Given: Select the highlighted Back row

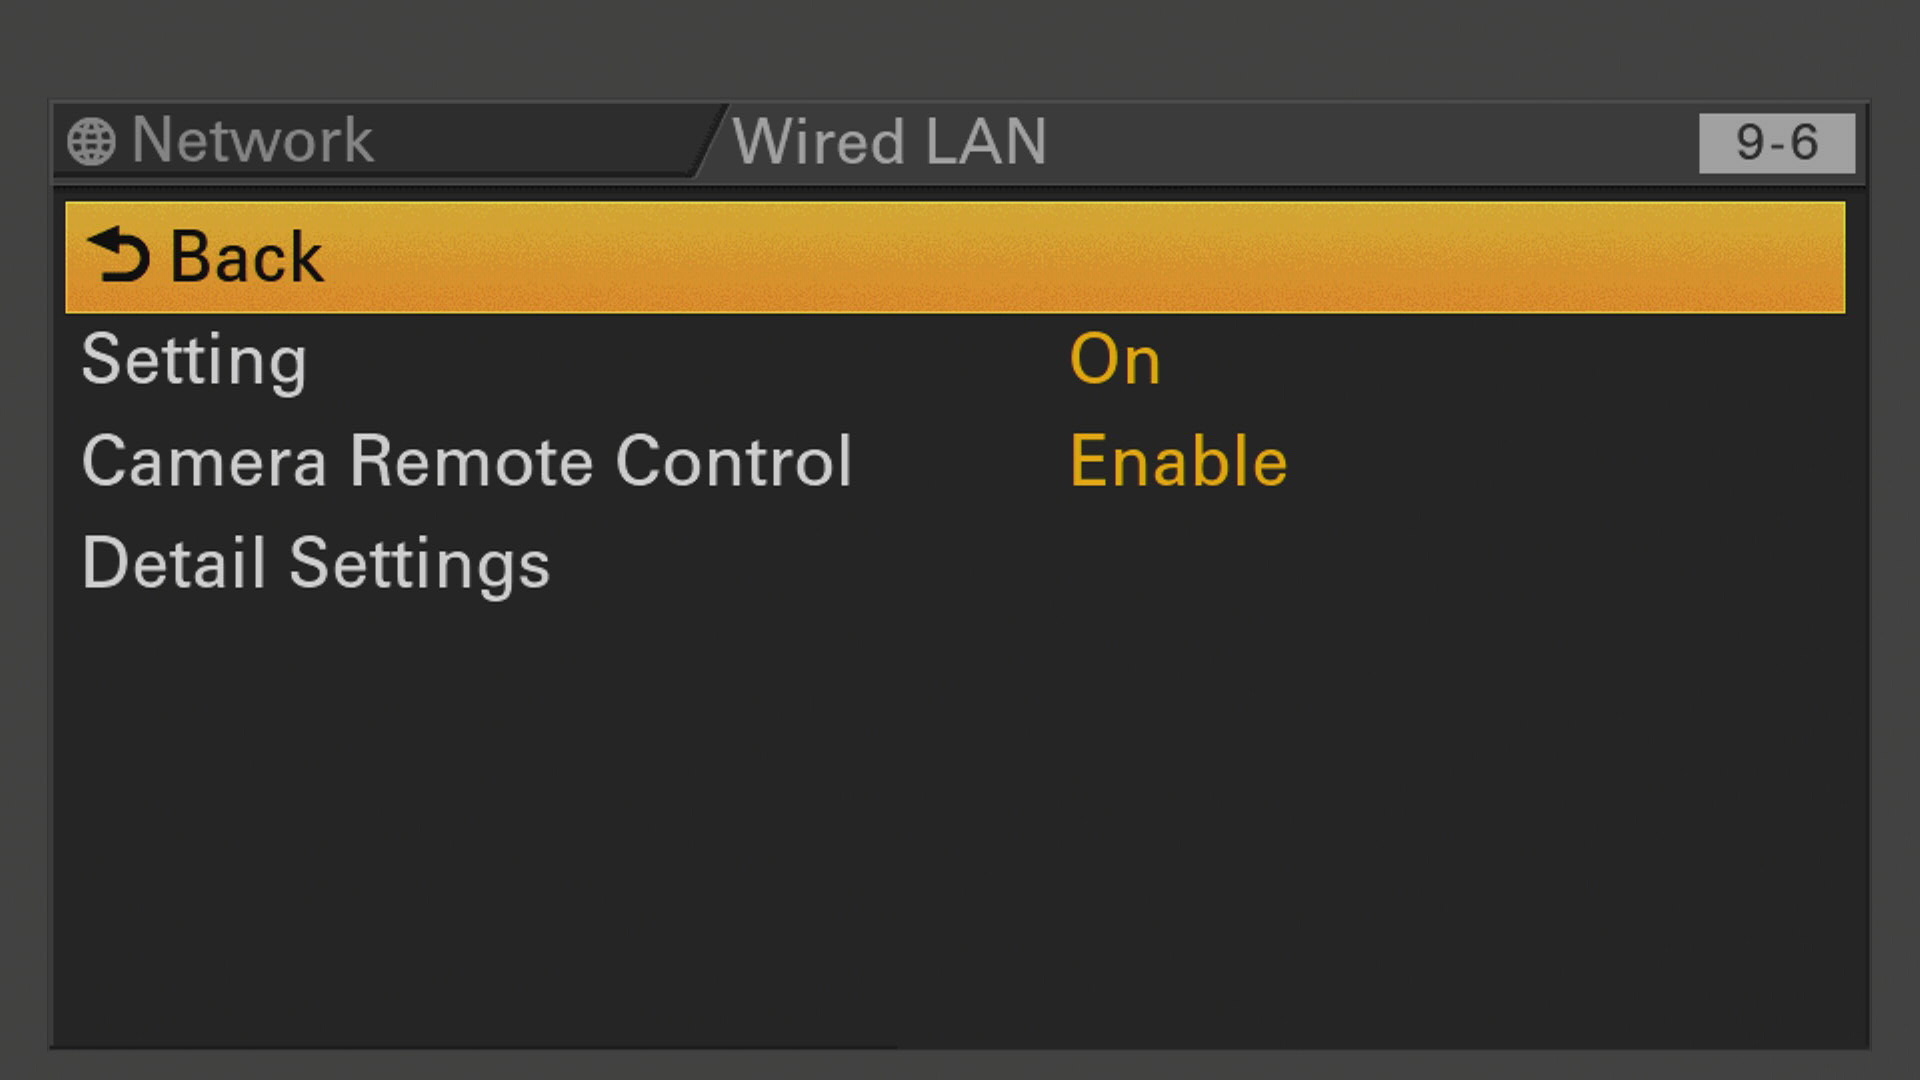Looking at the screenshot, I should point(955,257).
